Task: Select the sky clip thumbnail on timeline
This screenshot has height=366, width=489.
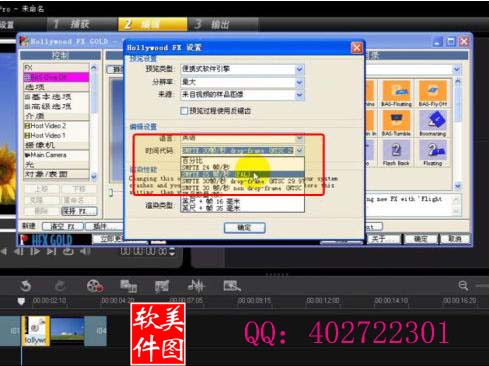Action: 67,330
